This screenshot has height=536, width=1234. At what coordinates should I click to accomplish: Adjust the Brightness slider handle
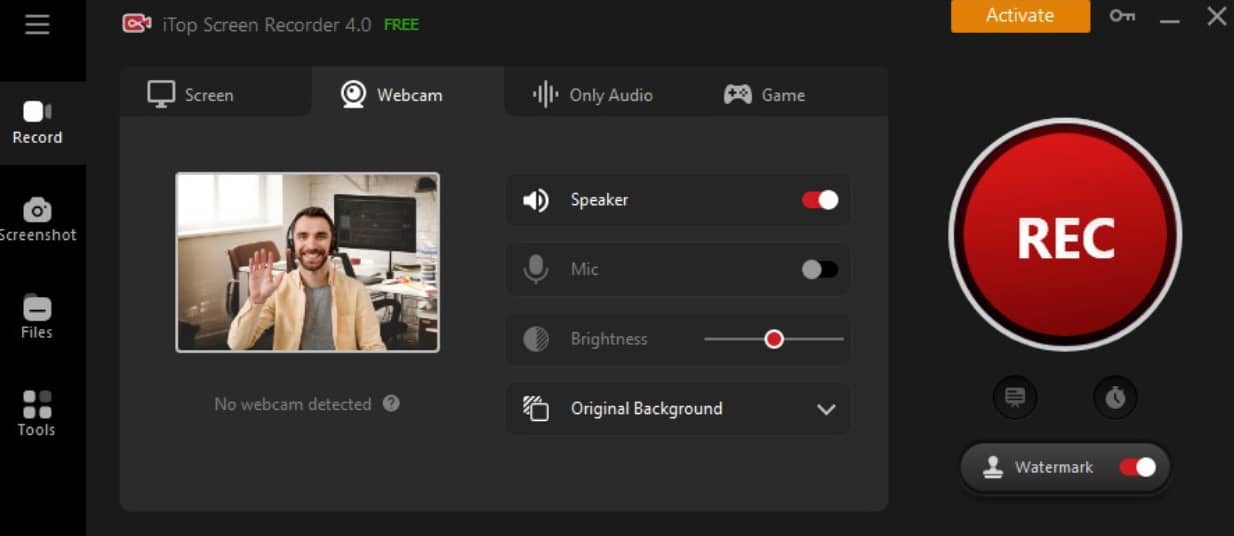point(773,339)
